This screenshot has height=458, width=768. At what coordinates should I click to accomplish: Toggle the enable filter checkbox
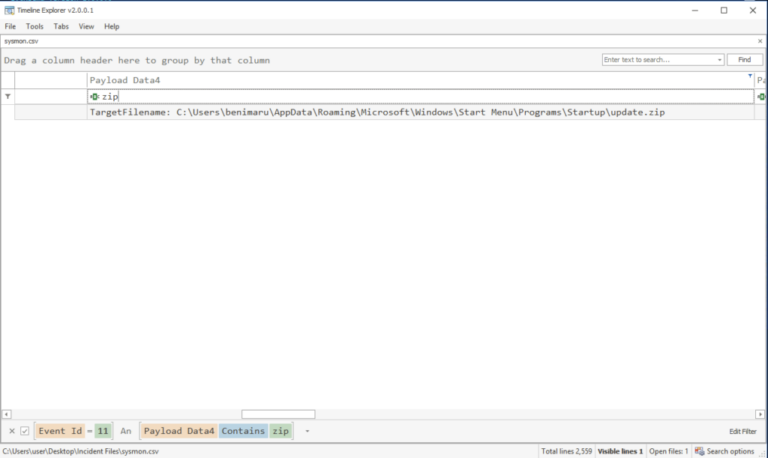click(25, 431)
